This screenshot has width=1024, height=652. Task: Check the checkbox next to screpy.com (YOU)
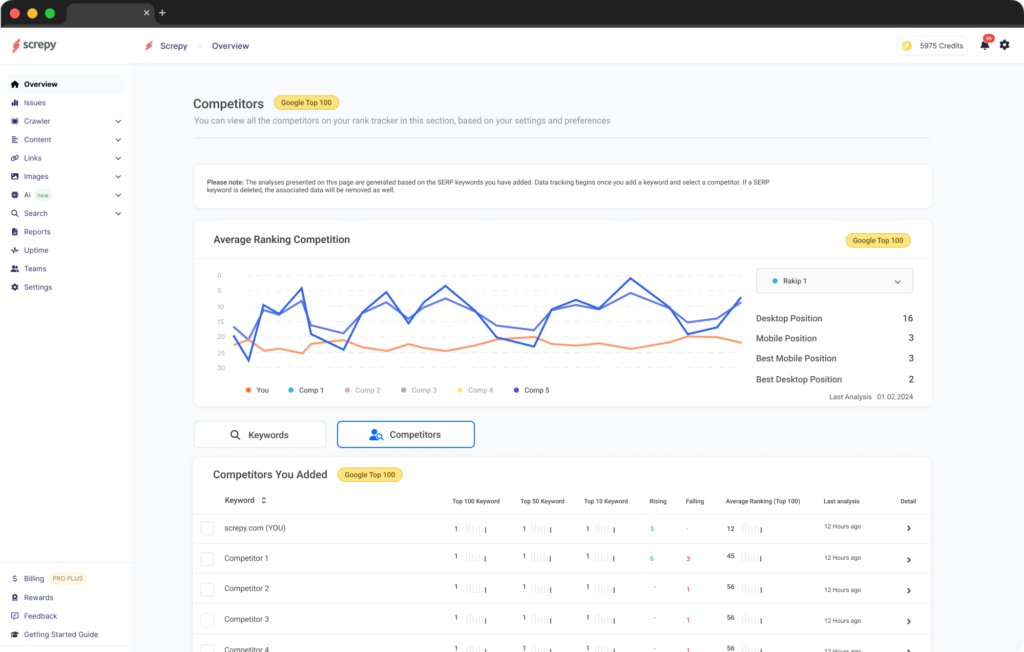tap(207, 527)
